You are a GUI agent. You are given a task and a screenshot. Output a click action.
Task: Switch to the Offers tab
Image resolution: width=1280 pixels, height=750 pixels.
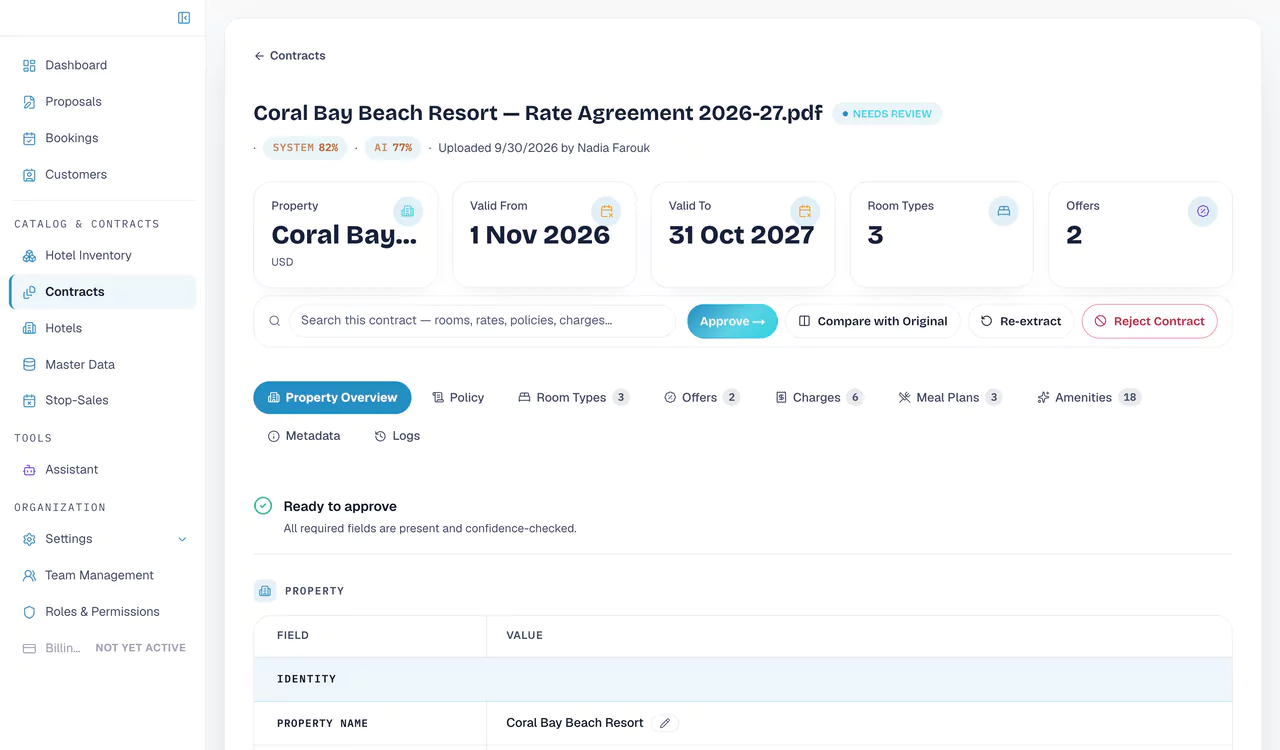click(x=702, y=398)
